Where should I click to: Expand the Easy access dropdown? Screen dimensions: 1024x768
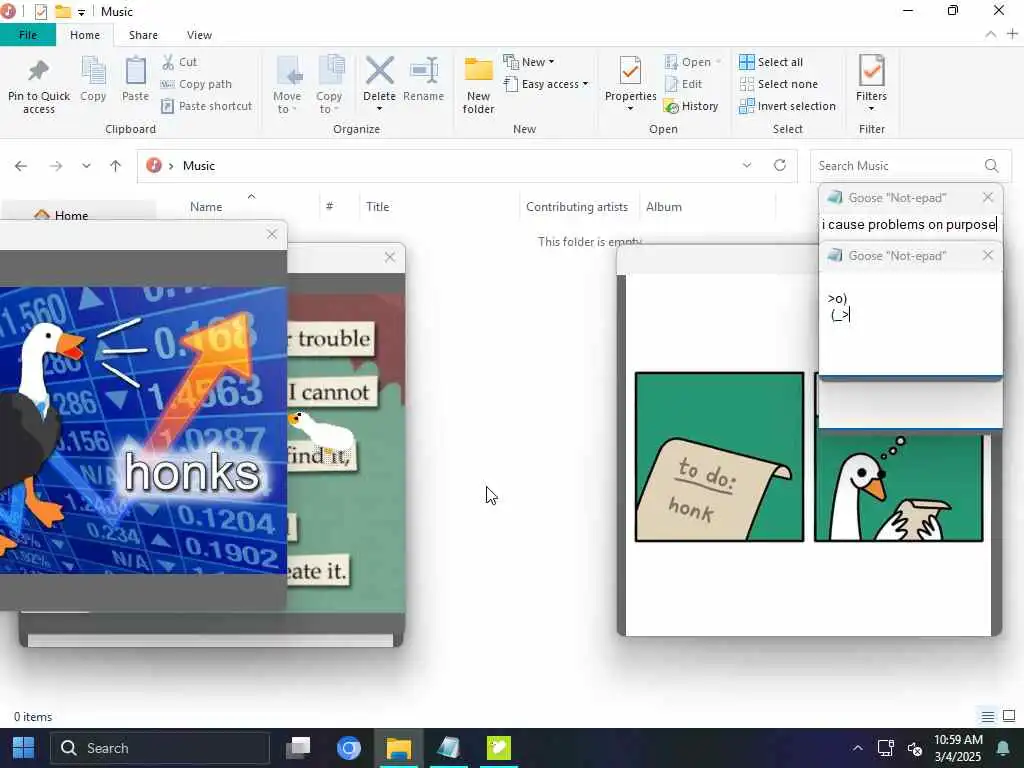coord(546,84)
